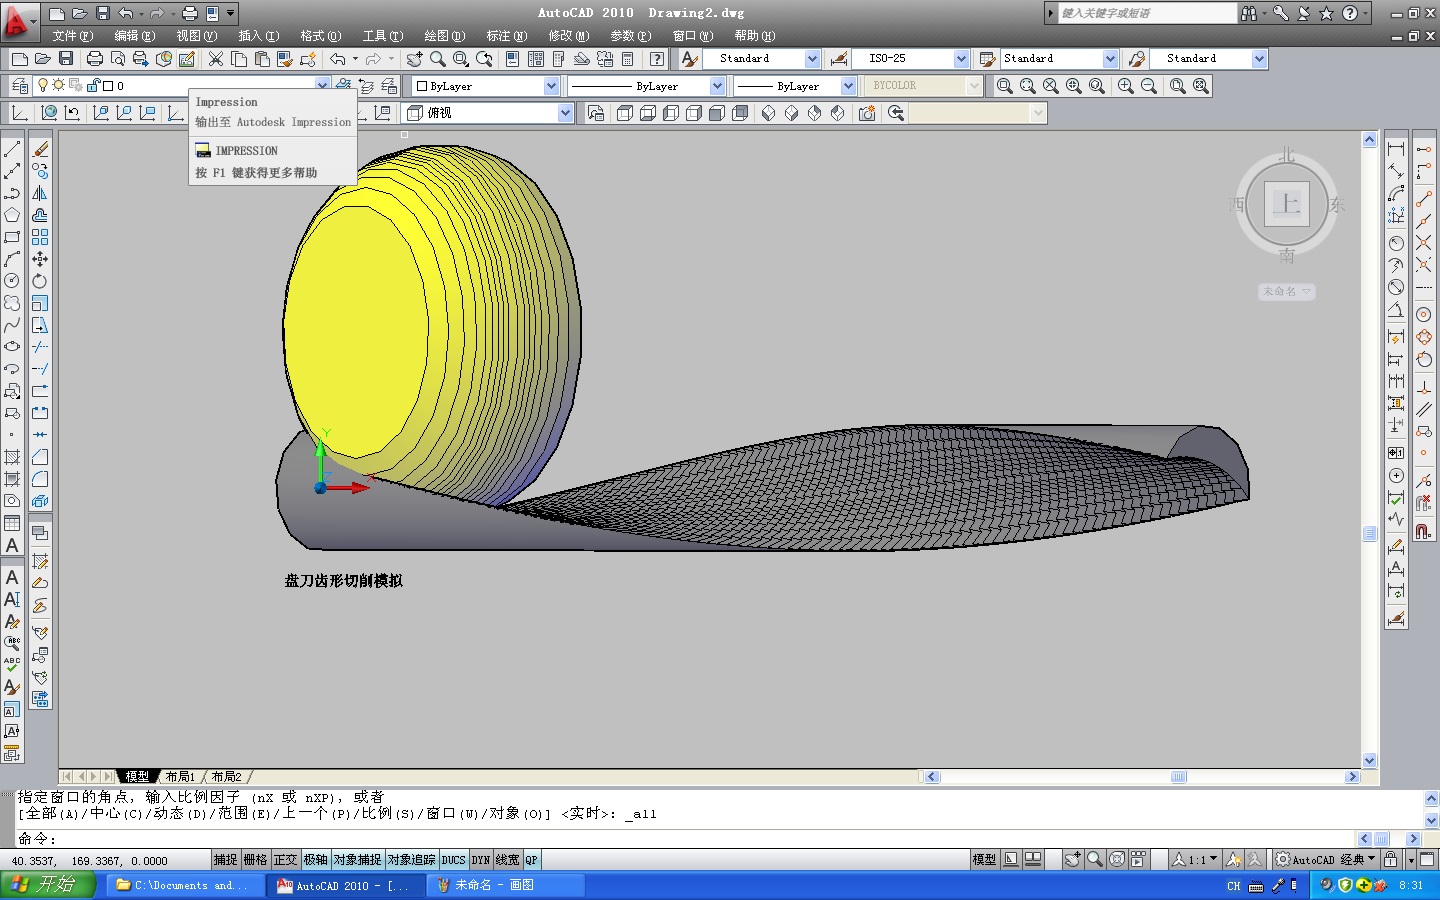Click the Zoom Realtime magnifier icon
Image resolution: width=1440 pixels, height=900 pixels.
pos(437,59)
